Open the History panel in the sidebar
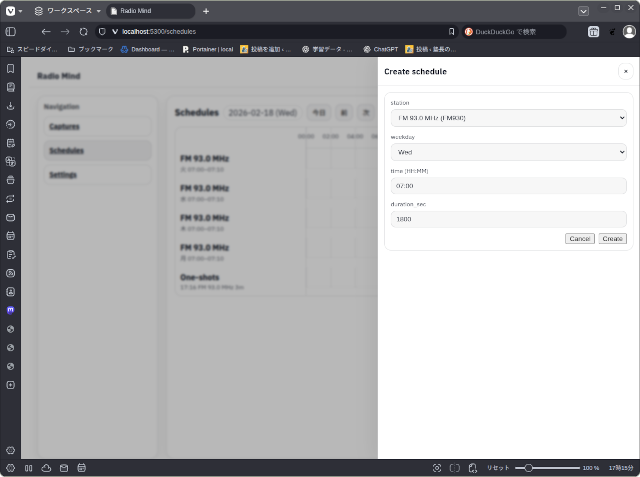 tap(10, 125)
